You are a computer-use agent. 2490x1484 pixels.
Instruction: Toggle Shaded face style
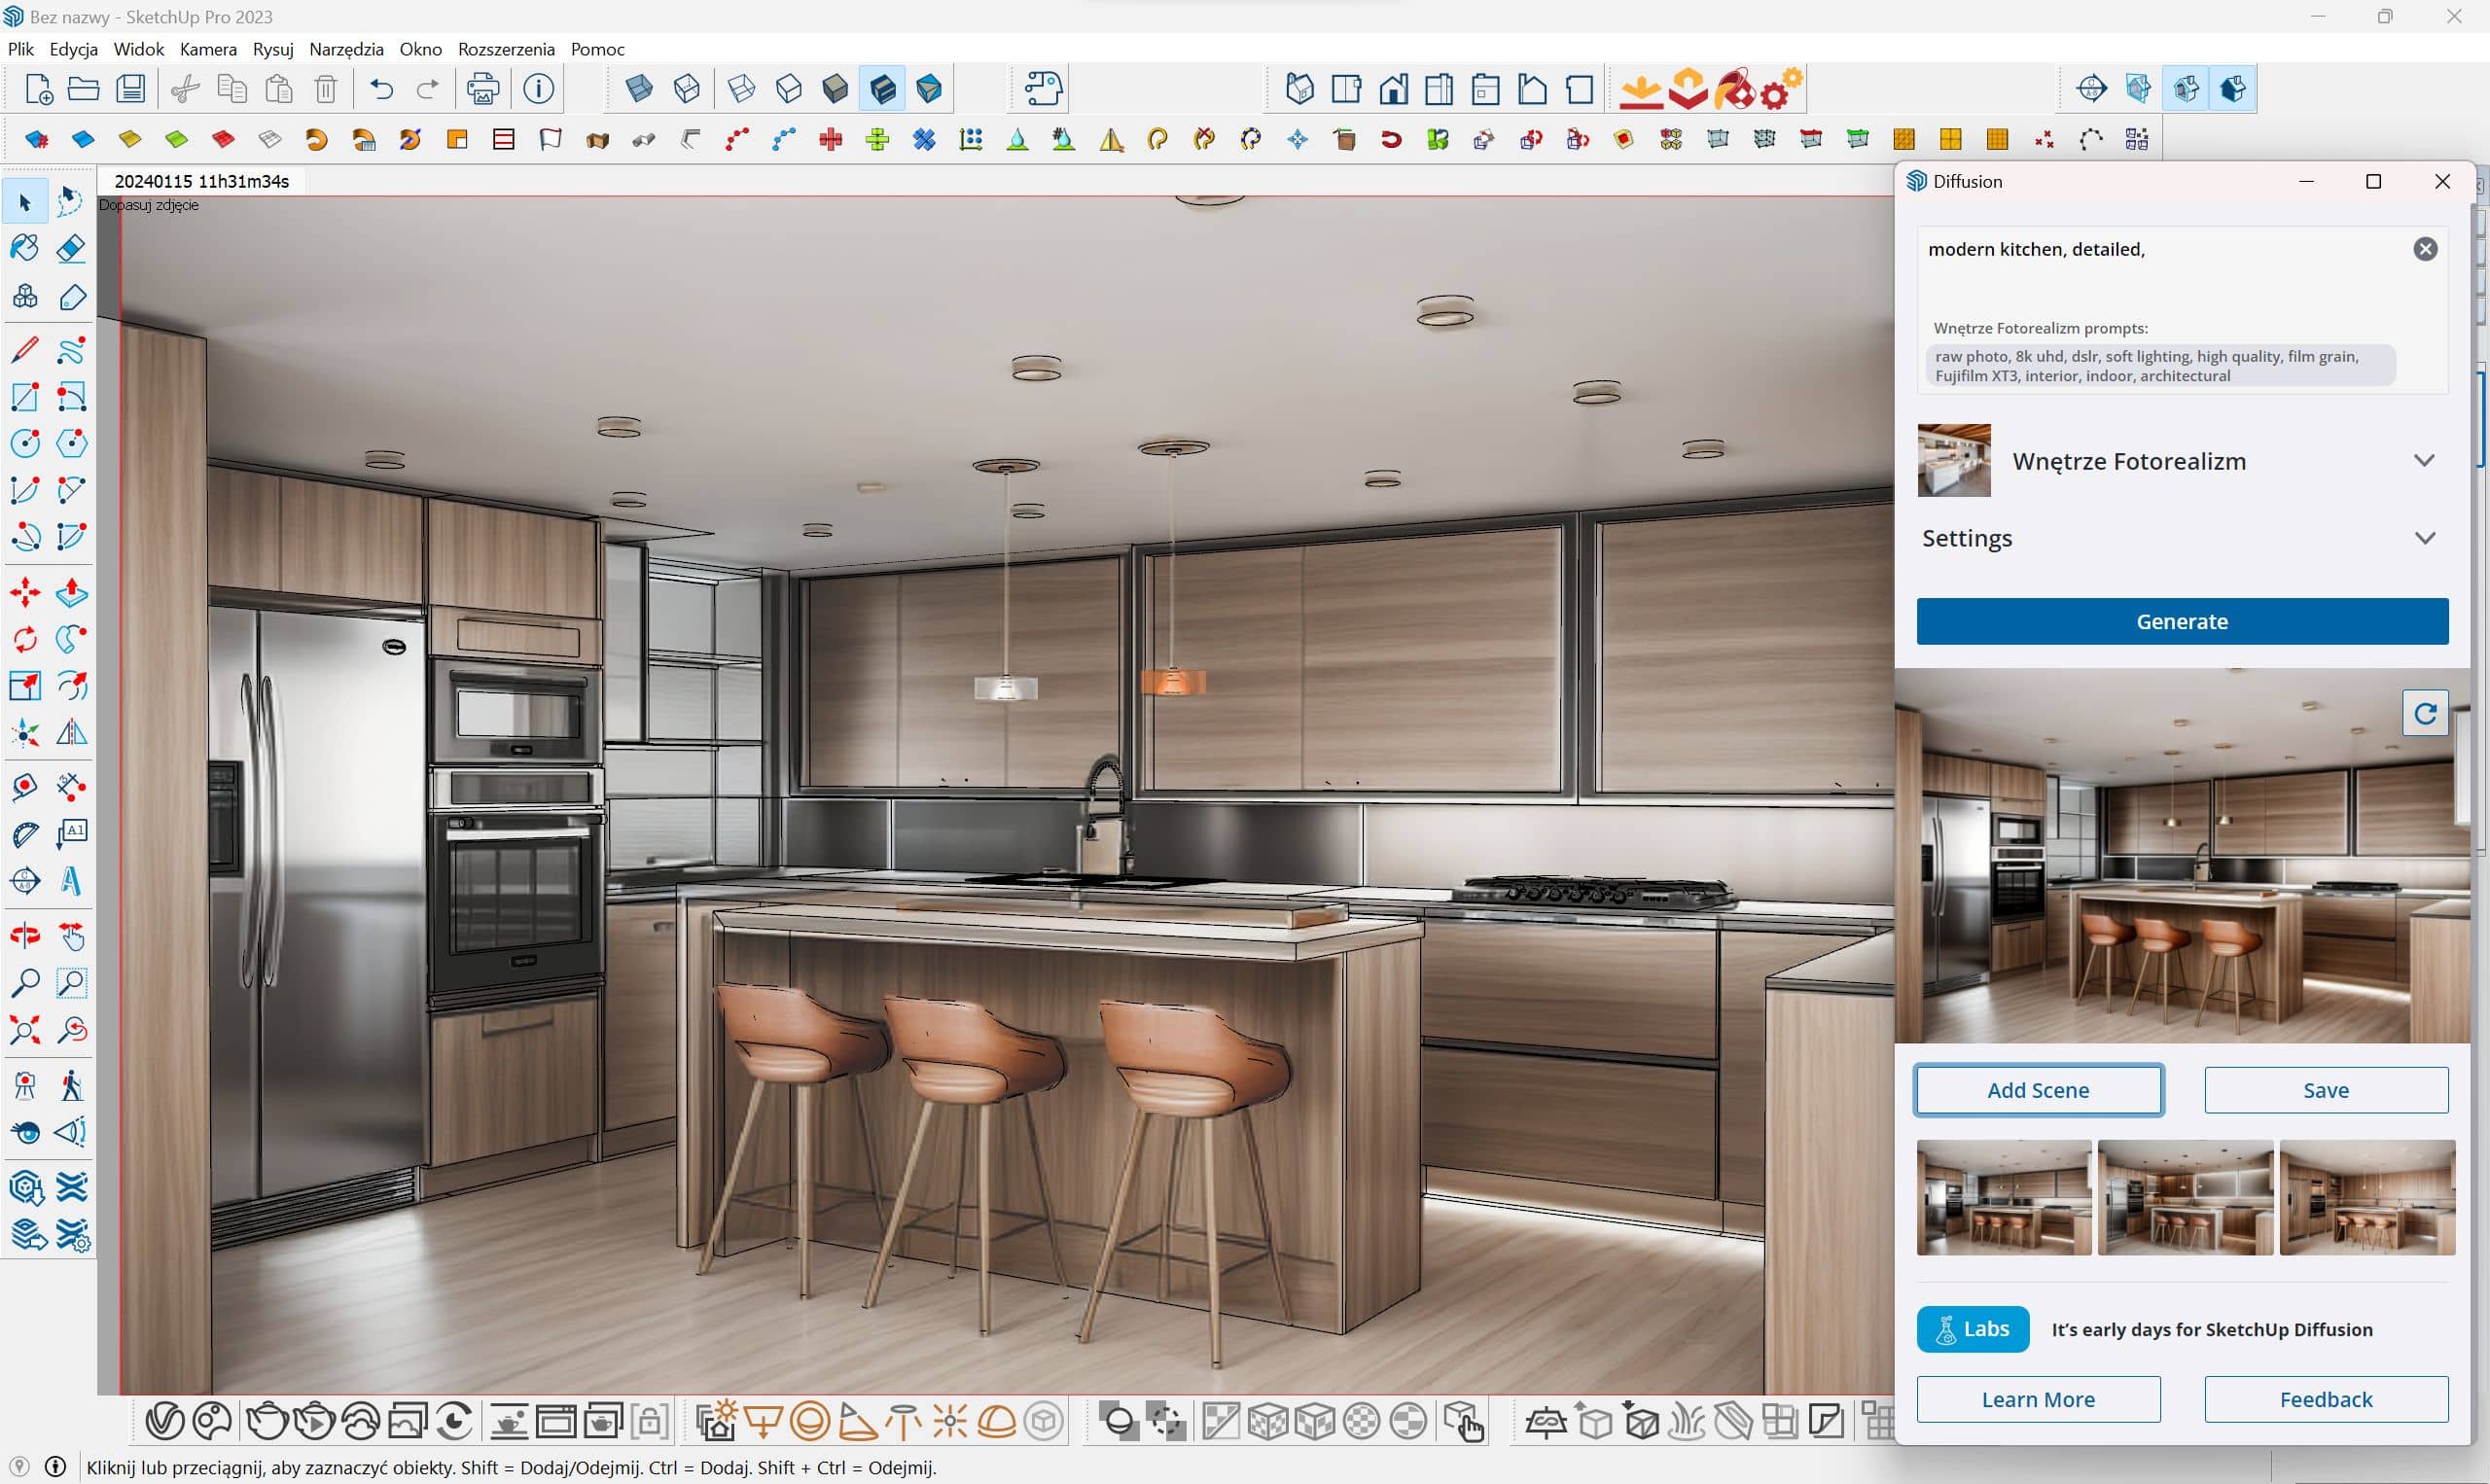click(835, 89)
